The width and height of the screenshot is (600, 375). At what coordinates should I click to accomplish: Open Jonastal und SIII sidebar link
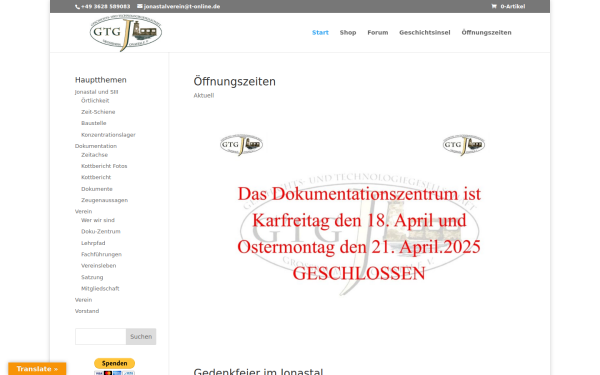point(96,92)
